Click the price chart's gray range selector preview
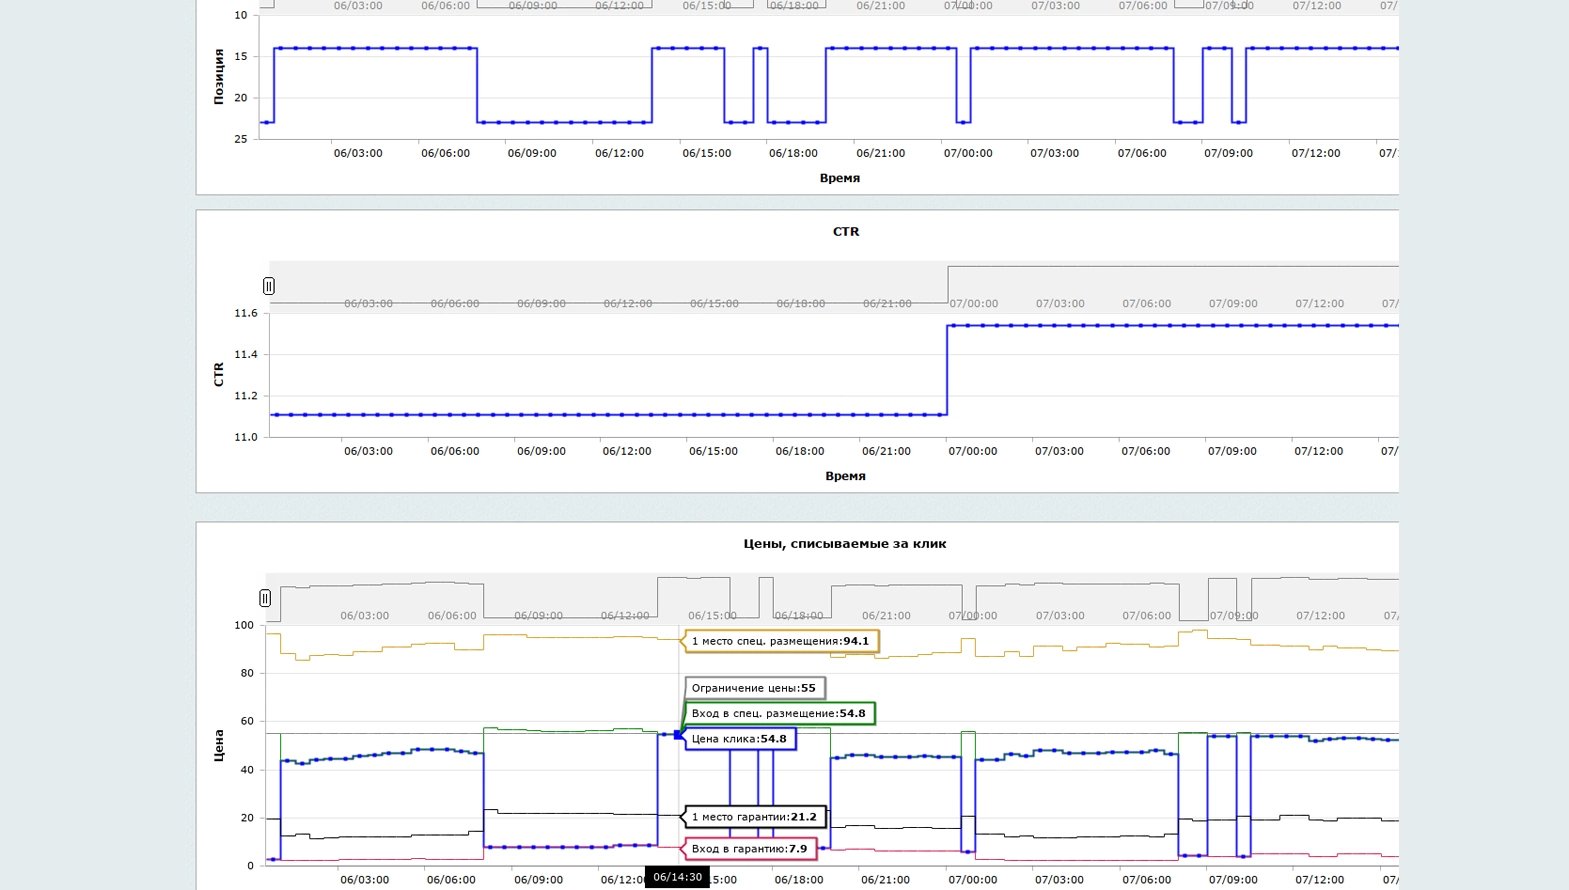The width and height of the screenshot is (1569, 890). (x=832, y=597)
